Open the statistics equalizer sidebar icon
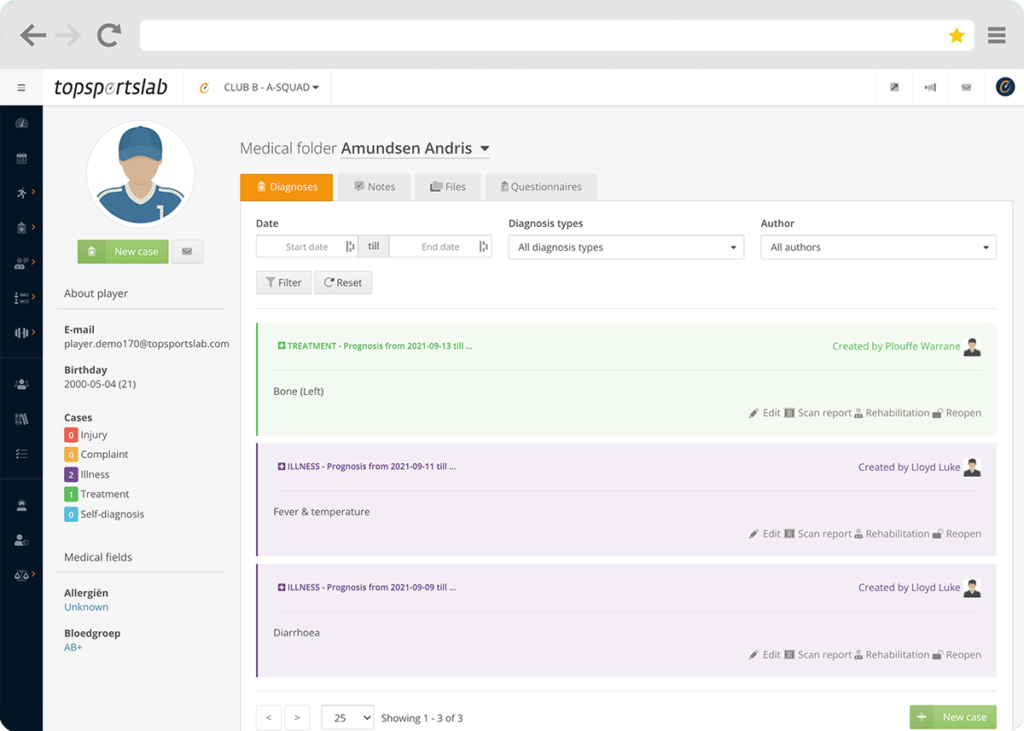This screenshot has width=1024, height=731. [21, 332]
